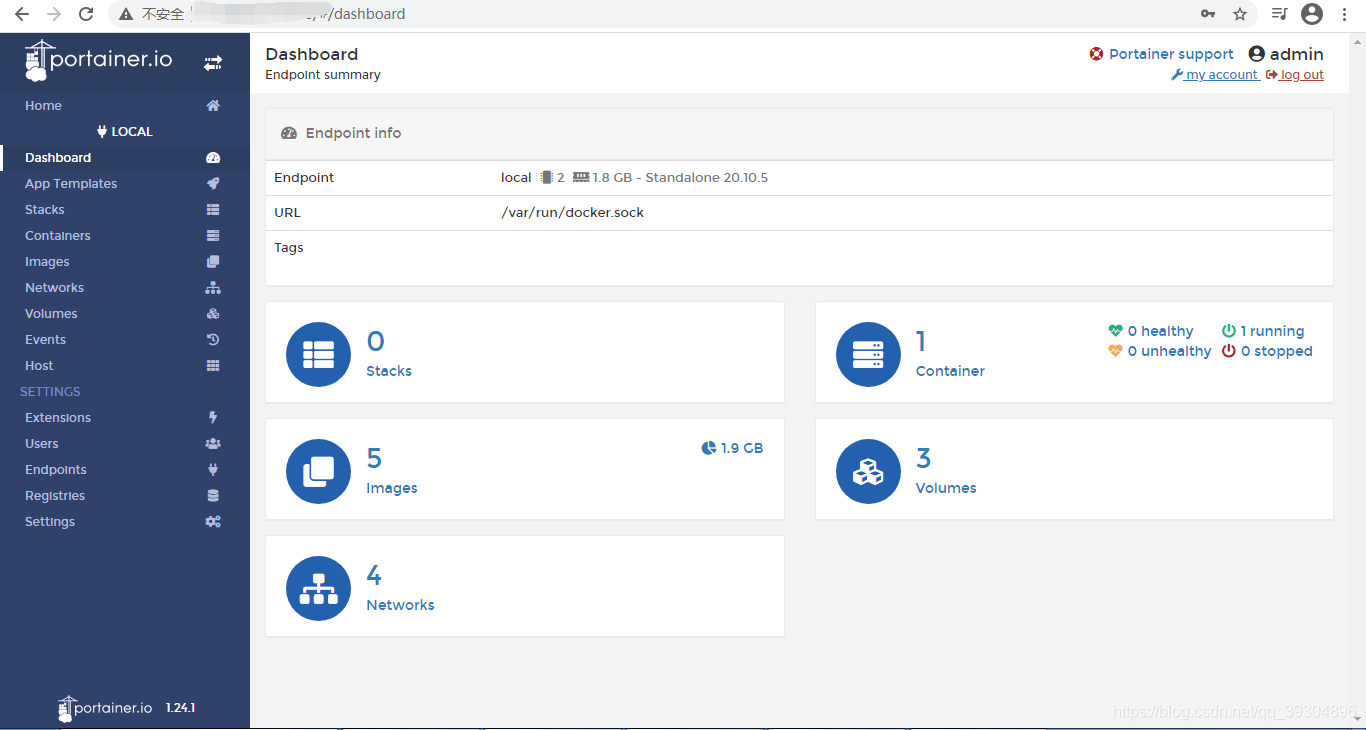Click the Endpoints plug icon in sidebar

[213, 470]
